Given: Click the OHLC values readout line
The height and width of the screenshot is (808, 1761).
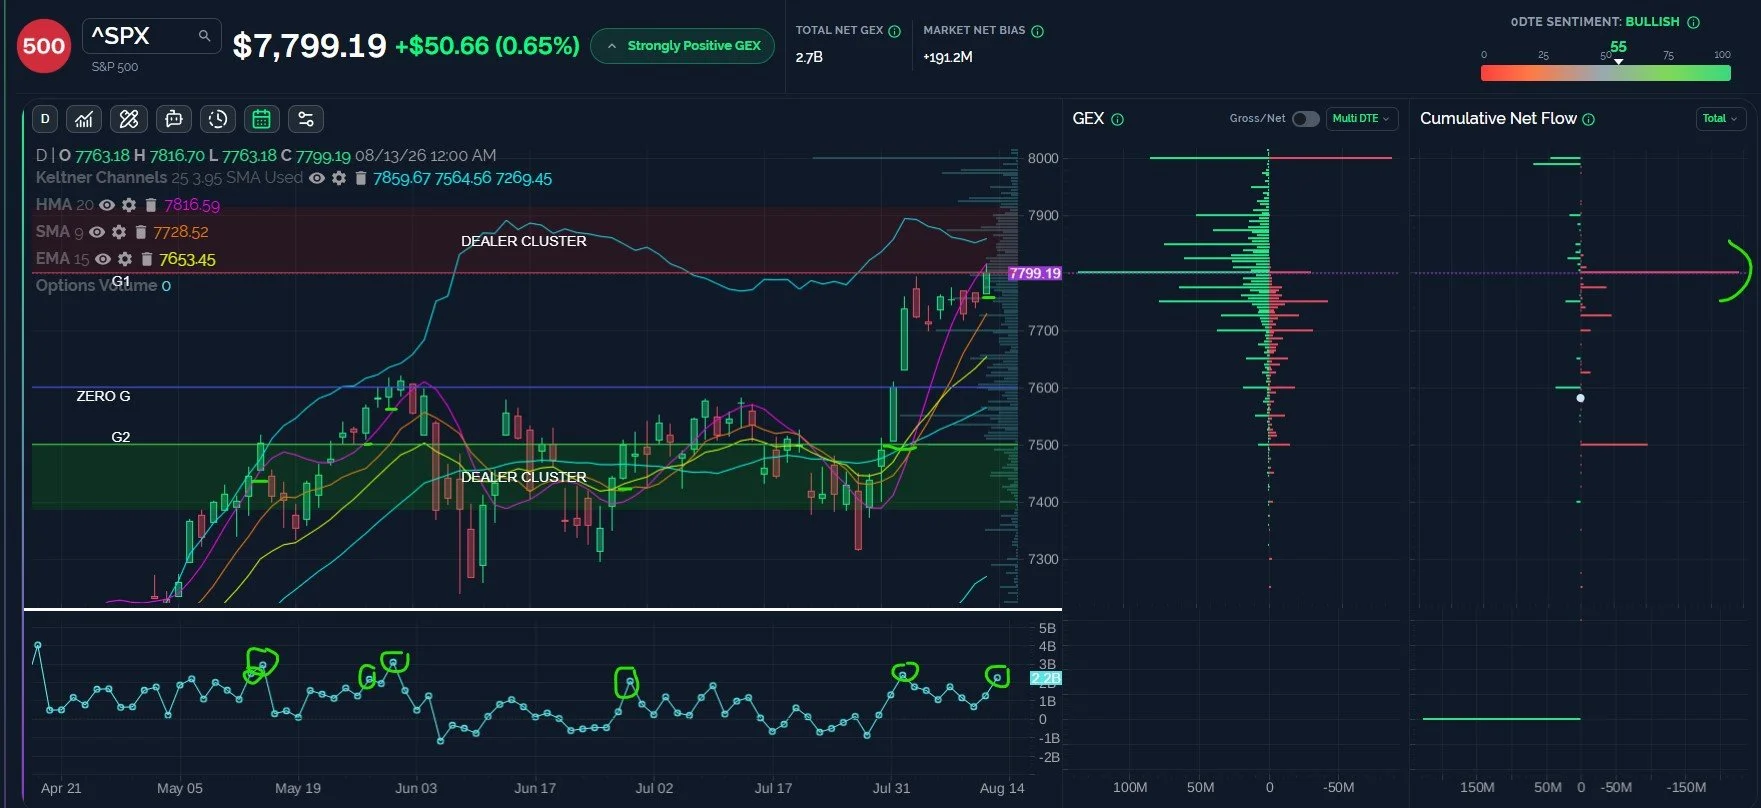Looking at the screenshot, I should (266, 155).
